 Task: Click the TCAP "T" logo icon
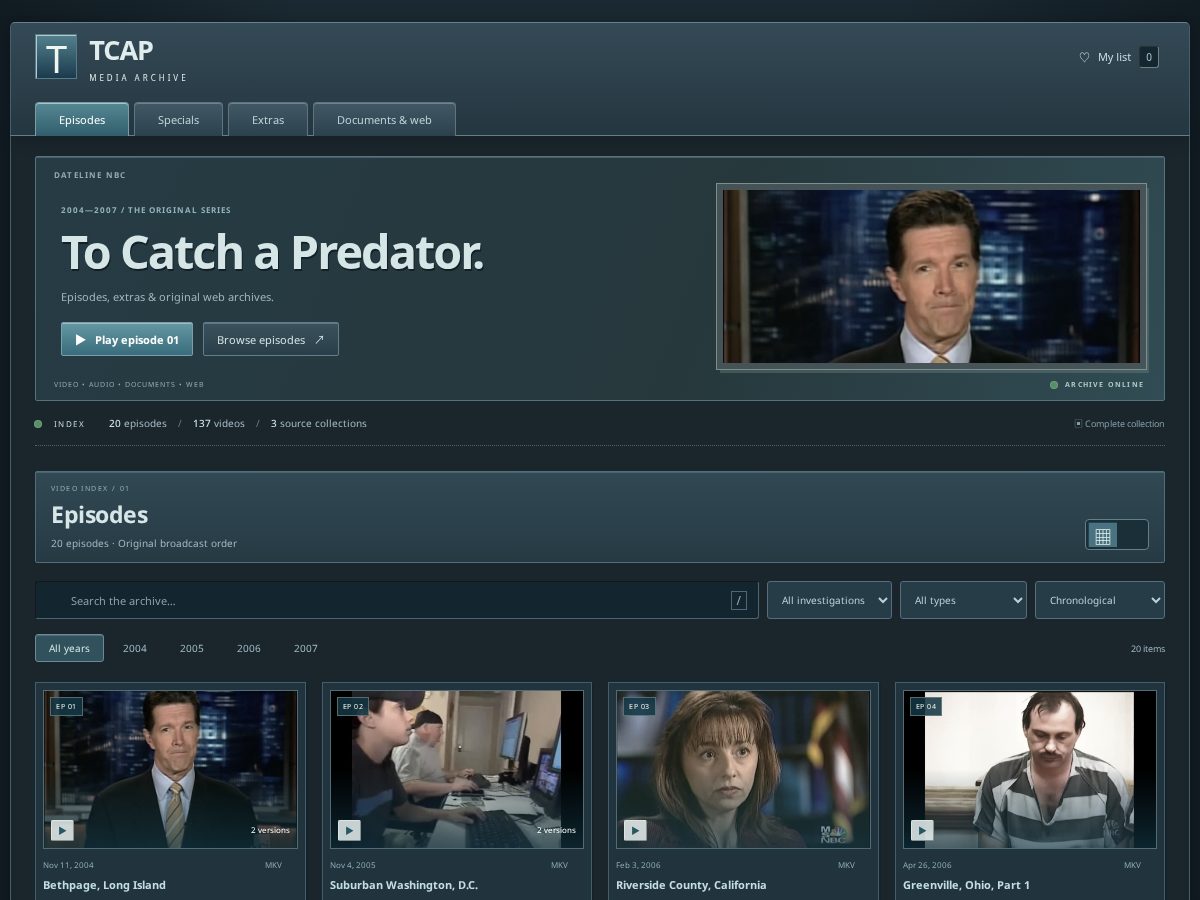(x=56, y=57)
